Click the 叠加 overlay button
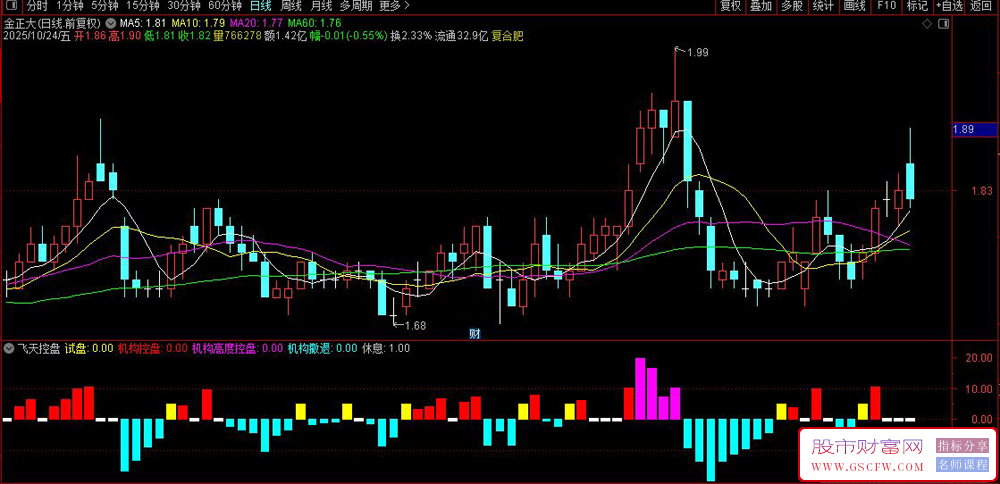The height and width of the screenshot is (484, 1000). pos(761,6)
